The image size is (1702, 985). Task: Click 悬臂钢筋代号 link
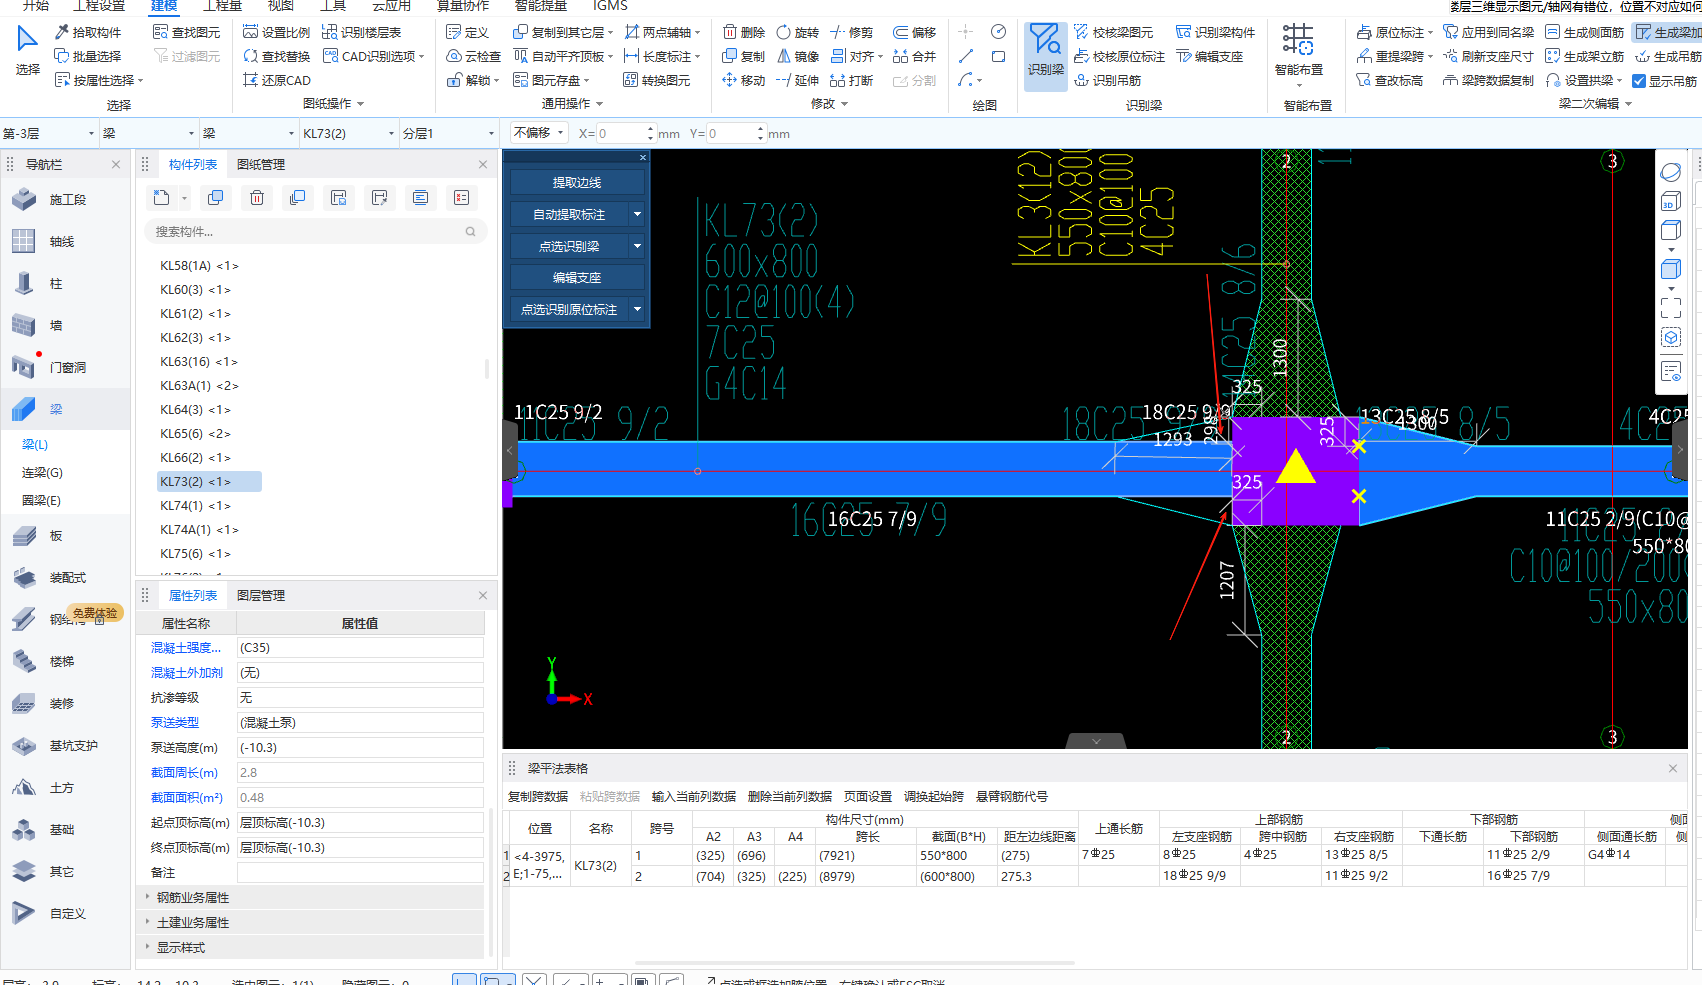point(1012,796)
